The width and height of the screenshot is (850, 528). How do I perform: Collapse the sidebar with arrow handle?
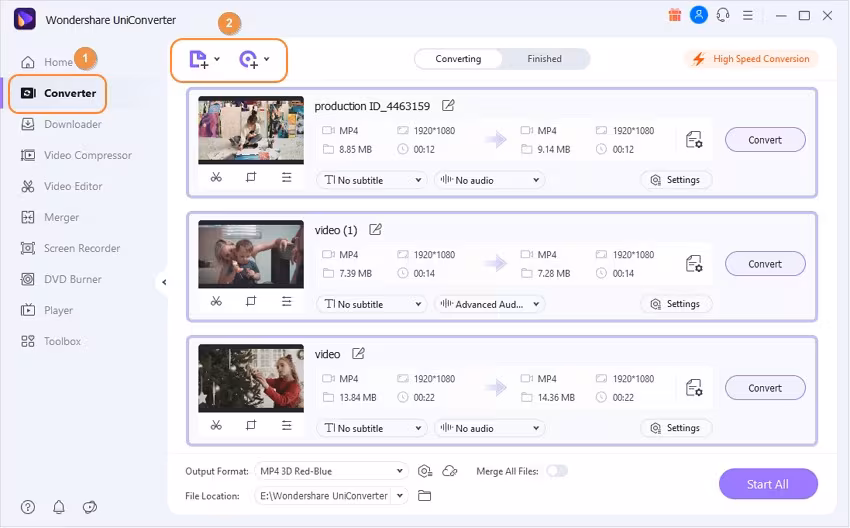click(164, 282)
